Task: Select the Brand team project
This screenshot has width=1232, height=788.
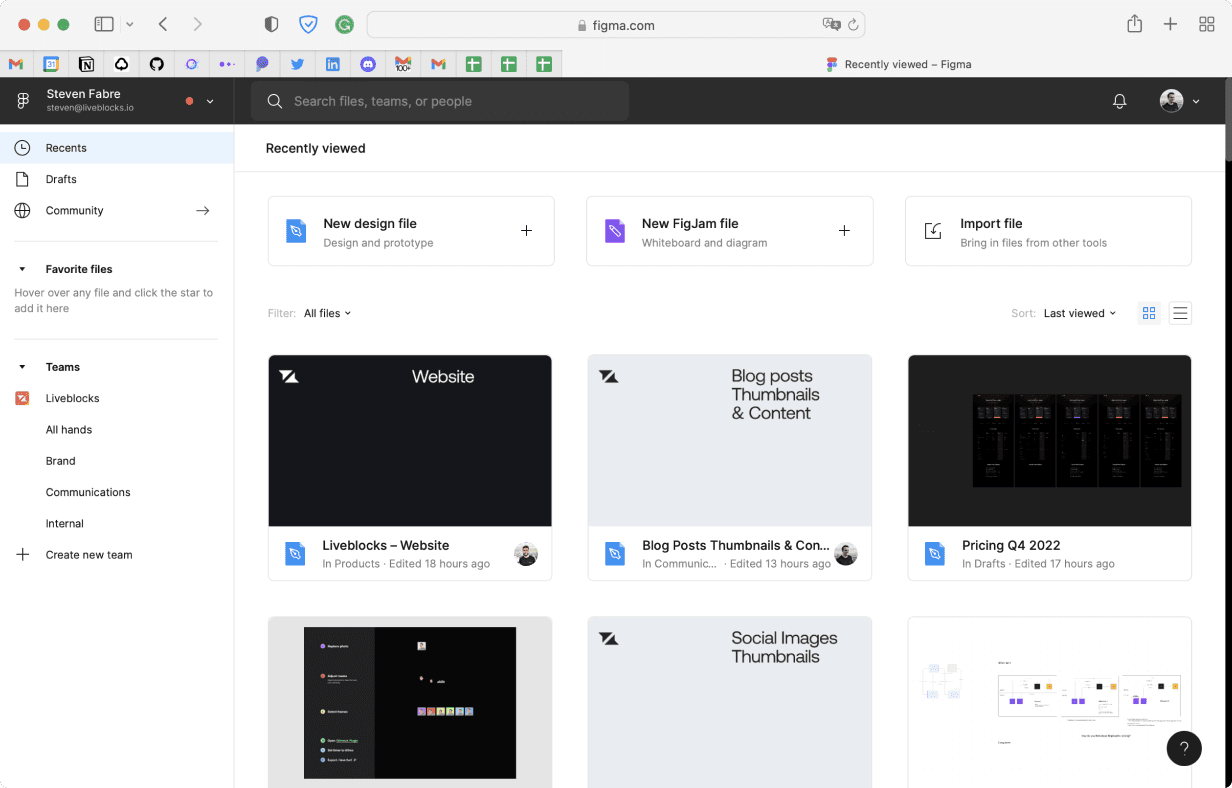Action: (x=60, y=460)
